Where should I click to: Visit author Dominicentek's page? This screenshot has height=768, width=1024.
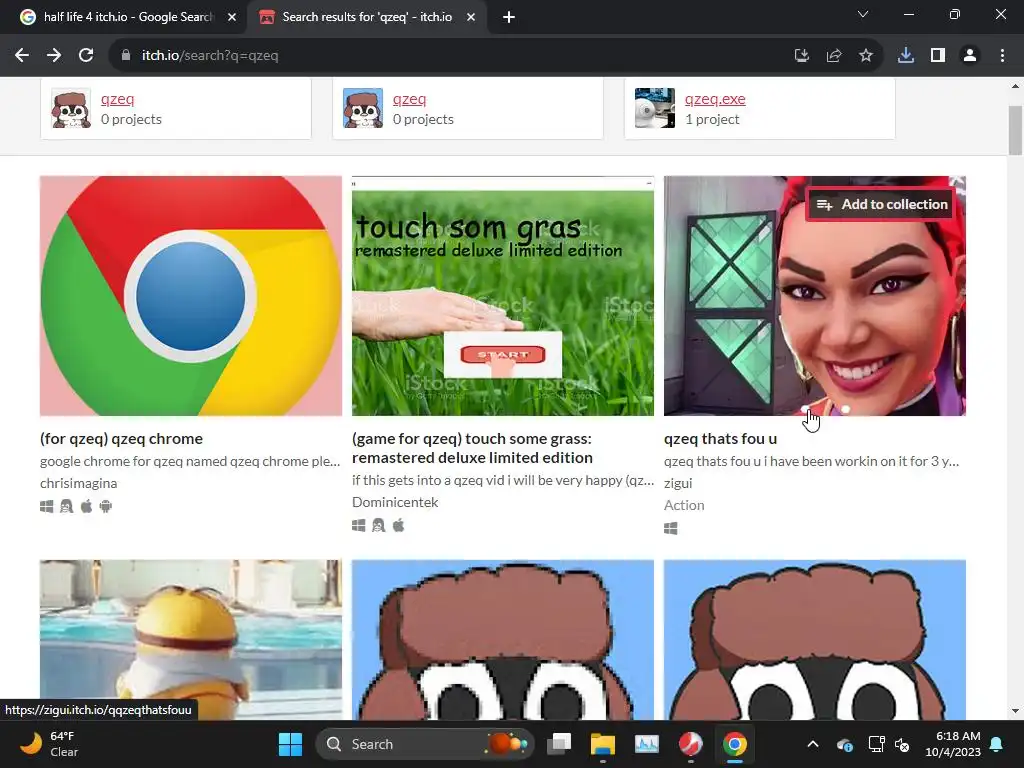[x=395, y=502]
